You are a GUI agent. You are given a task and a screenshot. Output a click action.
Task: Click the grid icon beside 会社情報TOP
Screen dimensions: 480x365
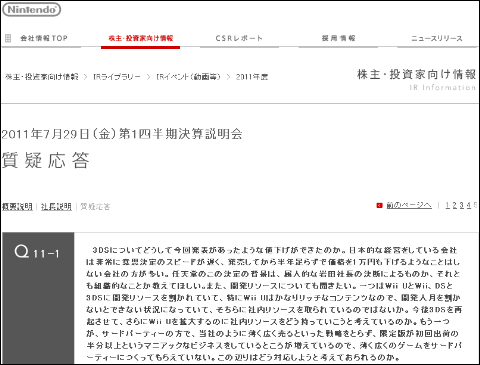point(8,38)
